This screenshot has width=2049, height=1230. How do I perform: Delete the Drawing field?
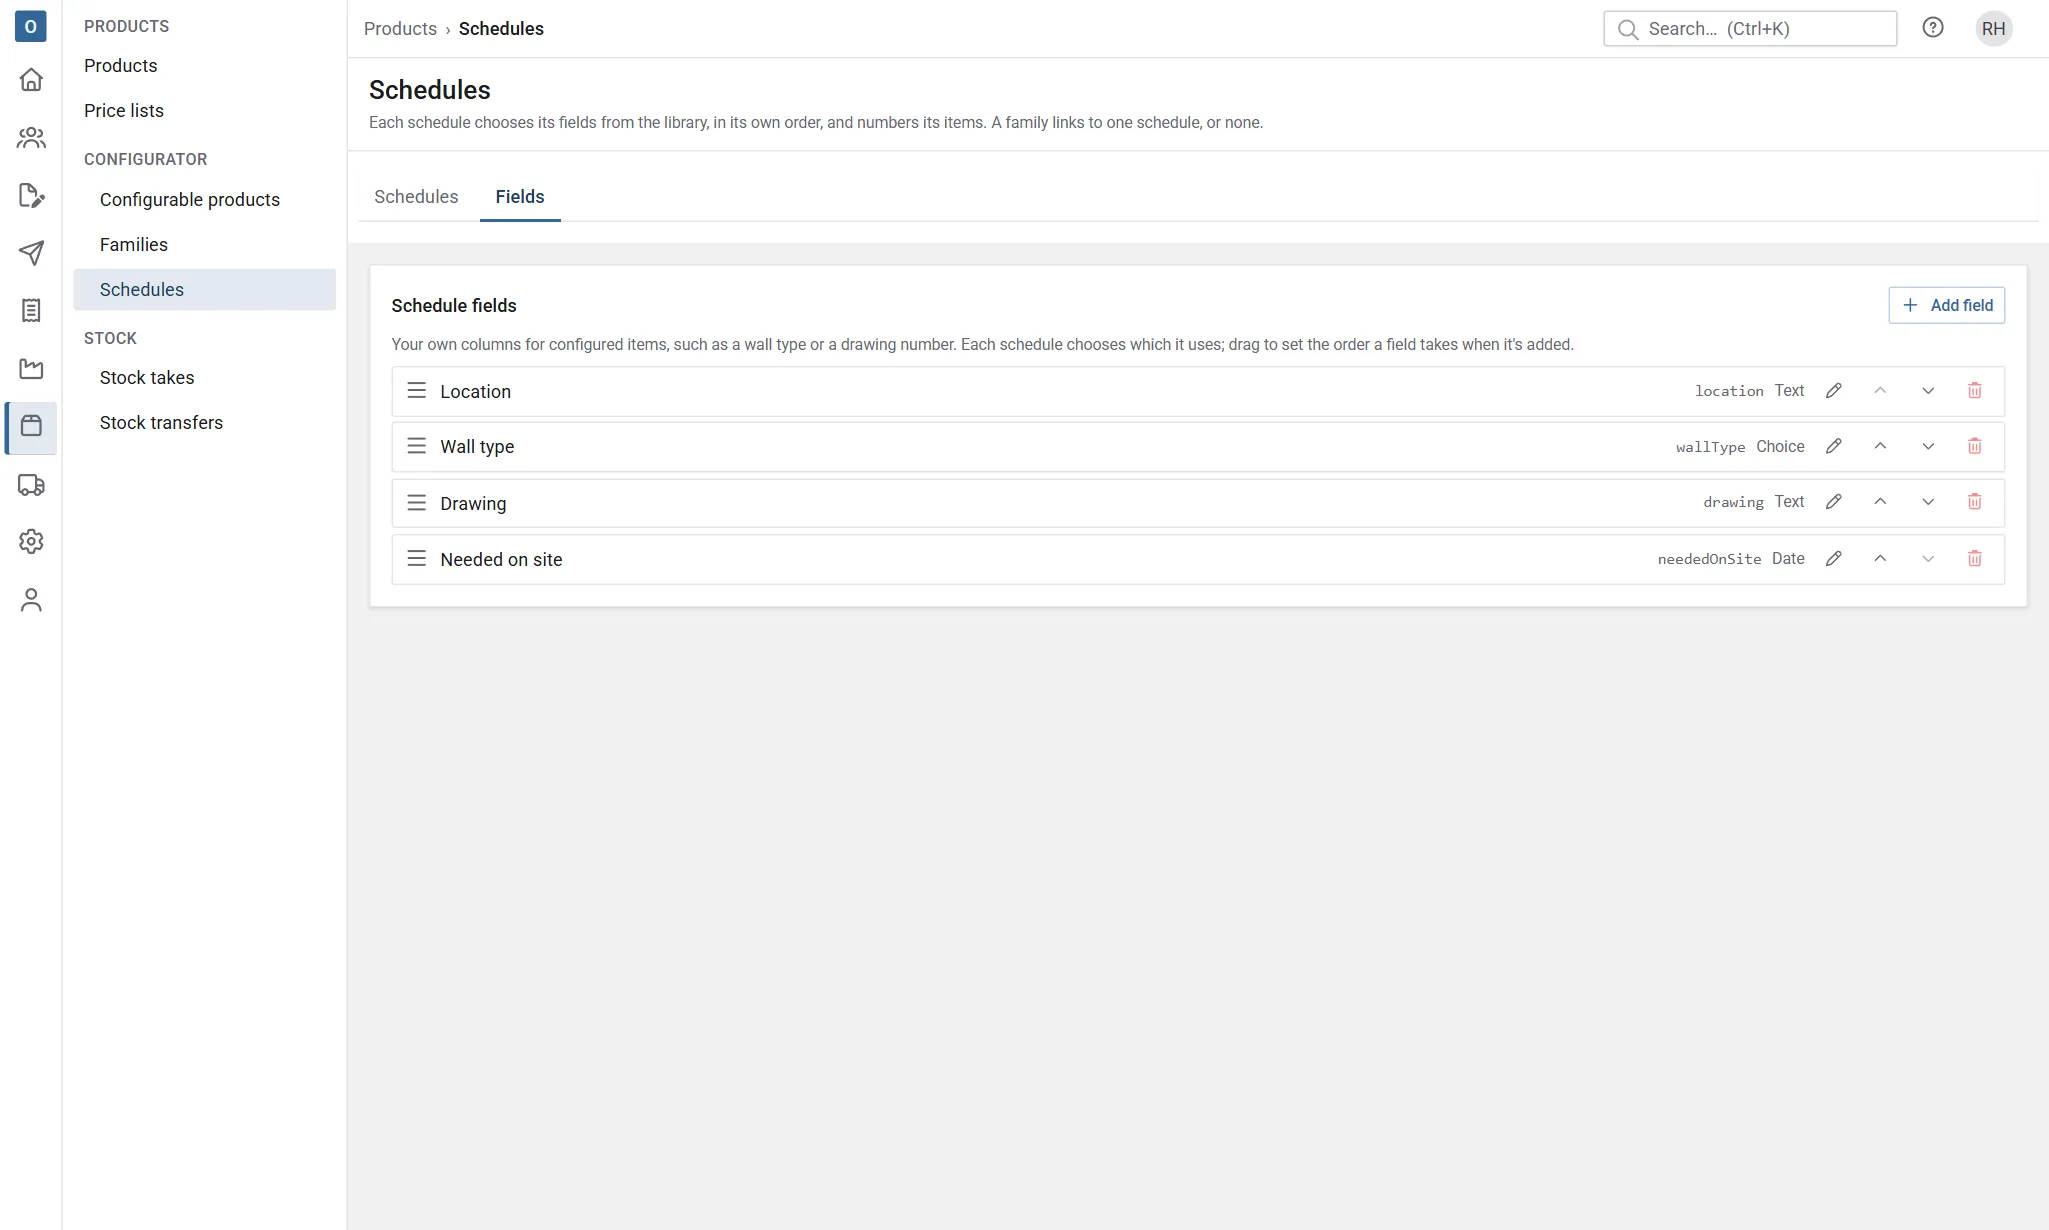click(1975, 502)
